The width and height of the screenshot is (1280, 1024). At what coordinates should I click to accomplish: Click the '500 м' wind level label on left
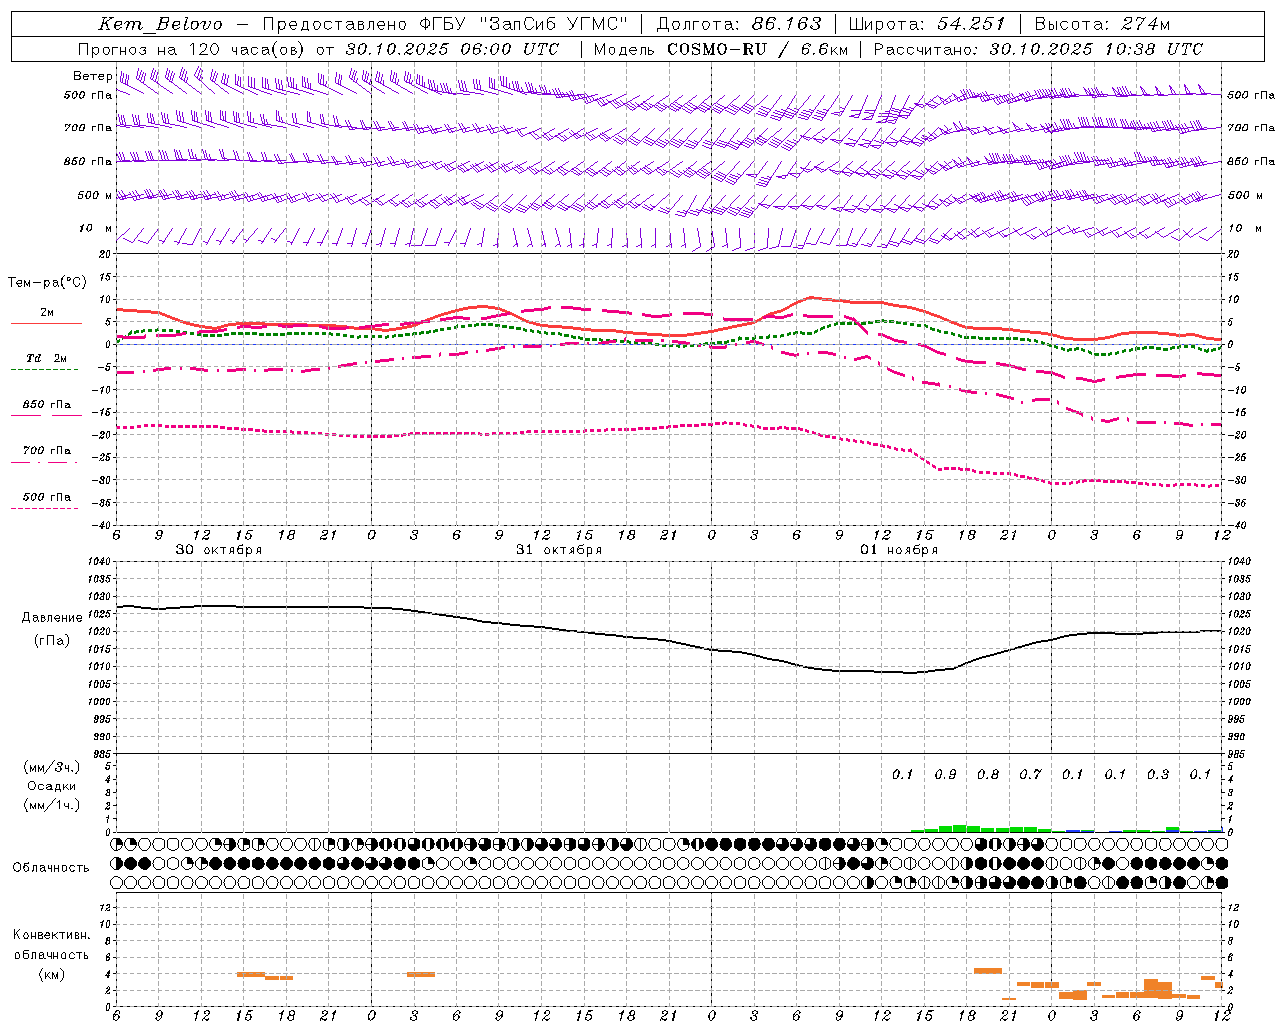(95, 195)
